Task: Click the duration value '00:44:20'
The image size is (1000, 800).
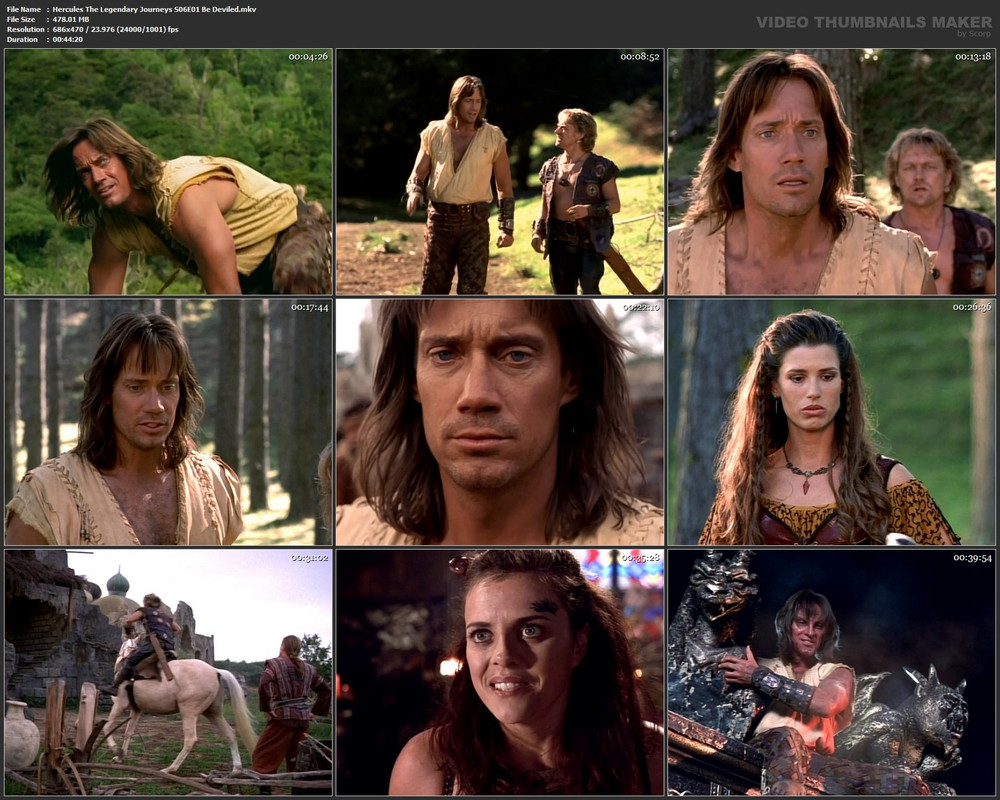Action: point(68,40)
